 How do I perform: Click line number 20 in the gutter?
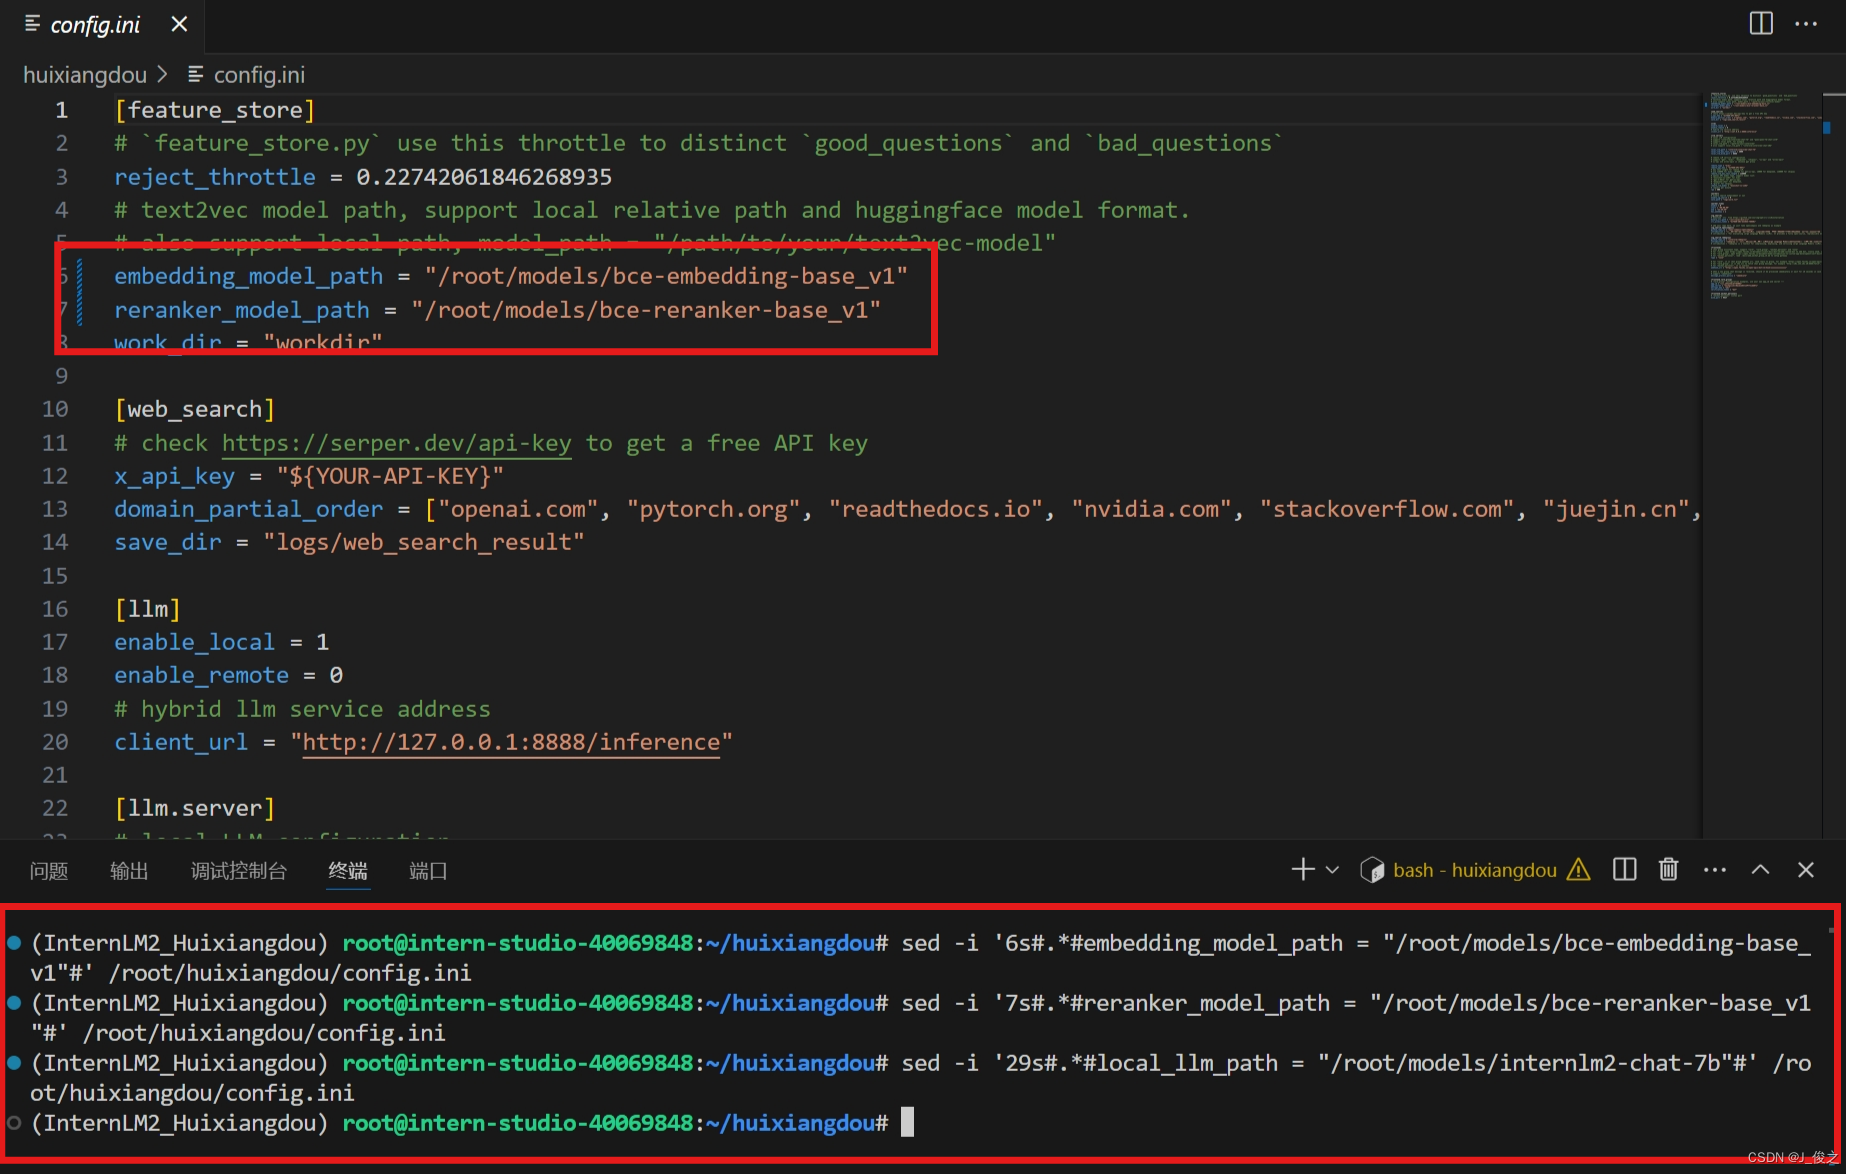[55, 742]
